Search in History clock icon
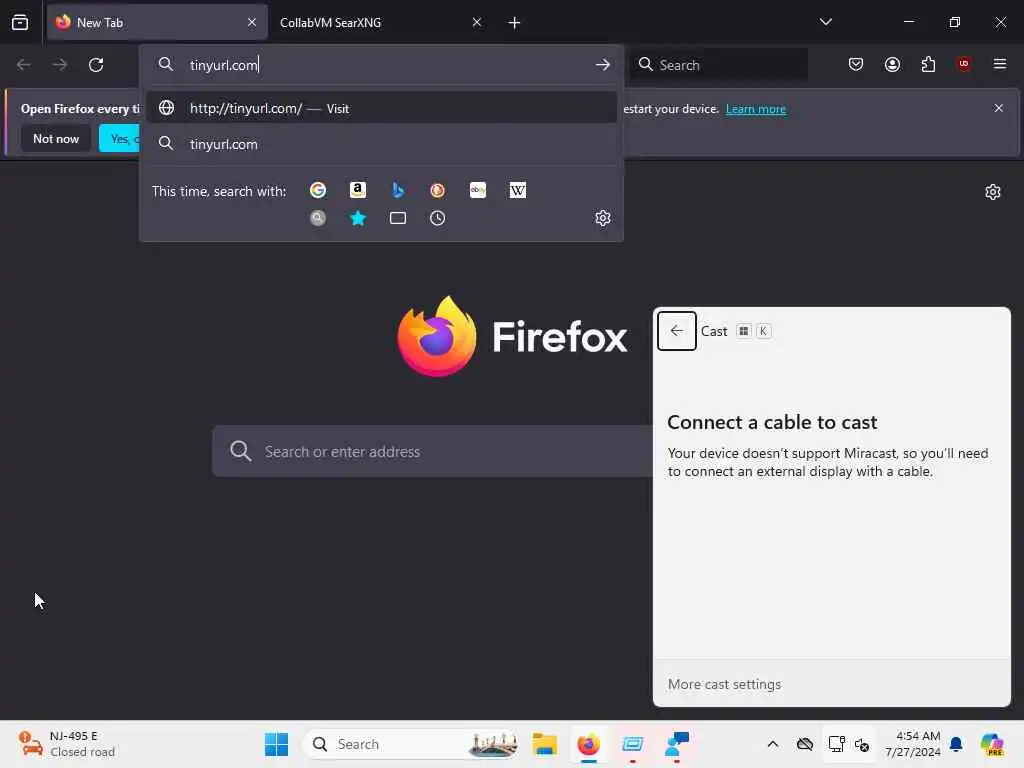1024x768 pixels. coord(438,218)
